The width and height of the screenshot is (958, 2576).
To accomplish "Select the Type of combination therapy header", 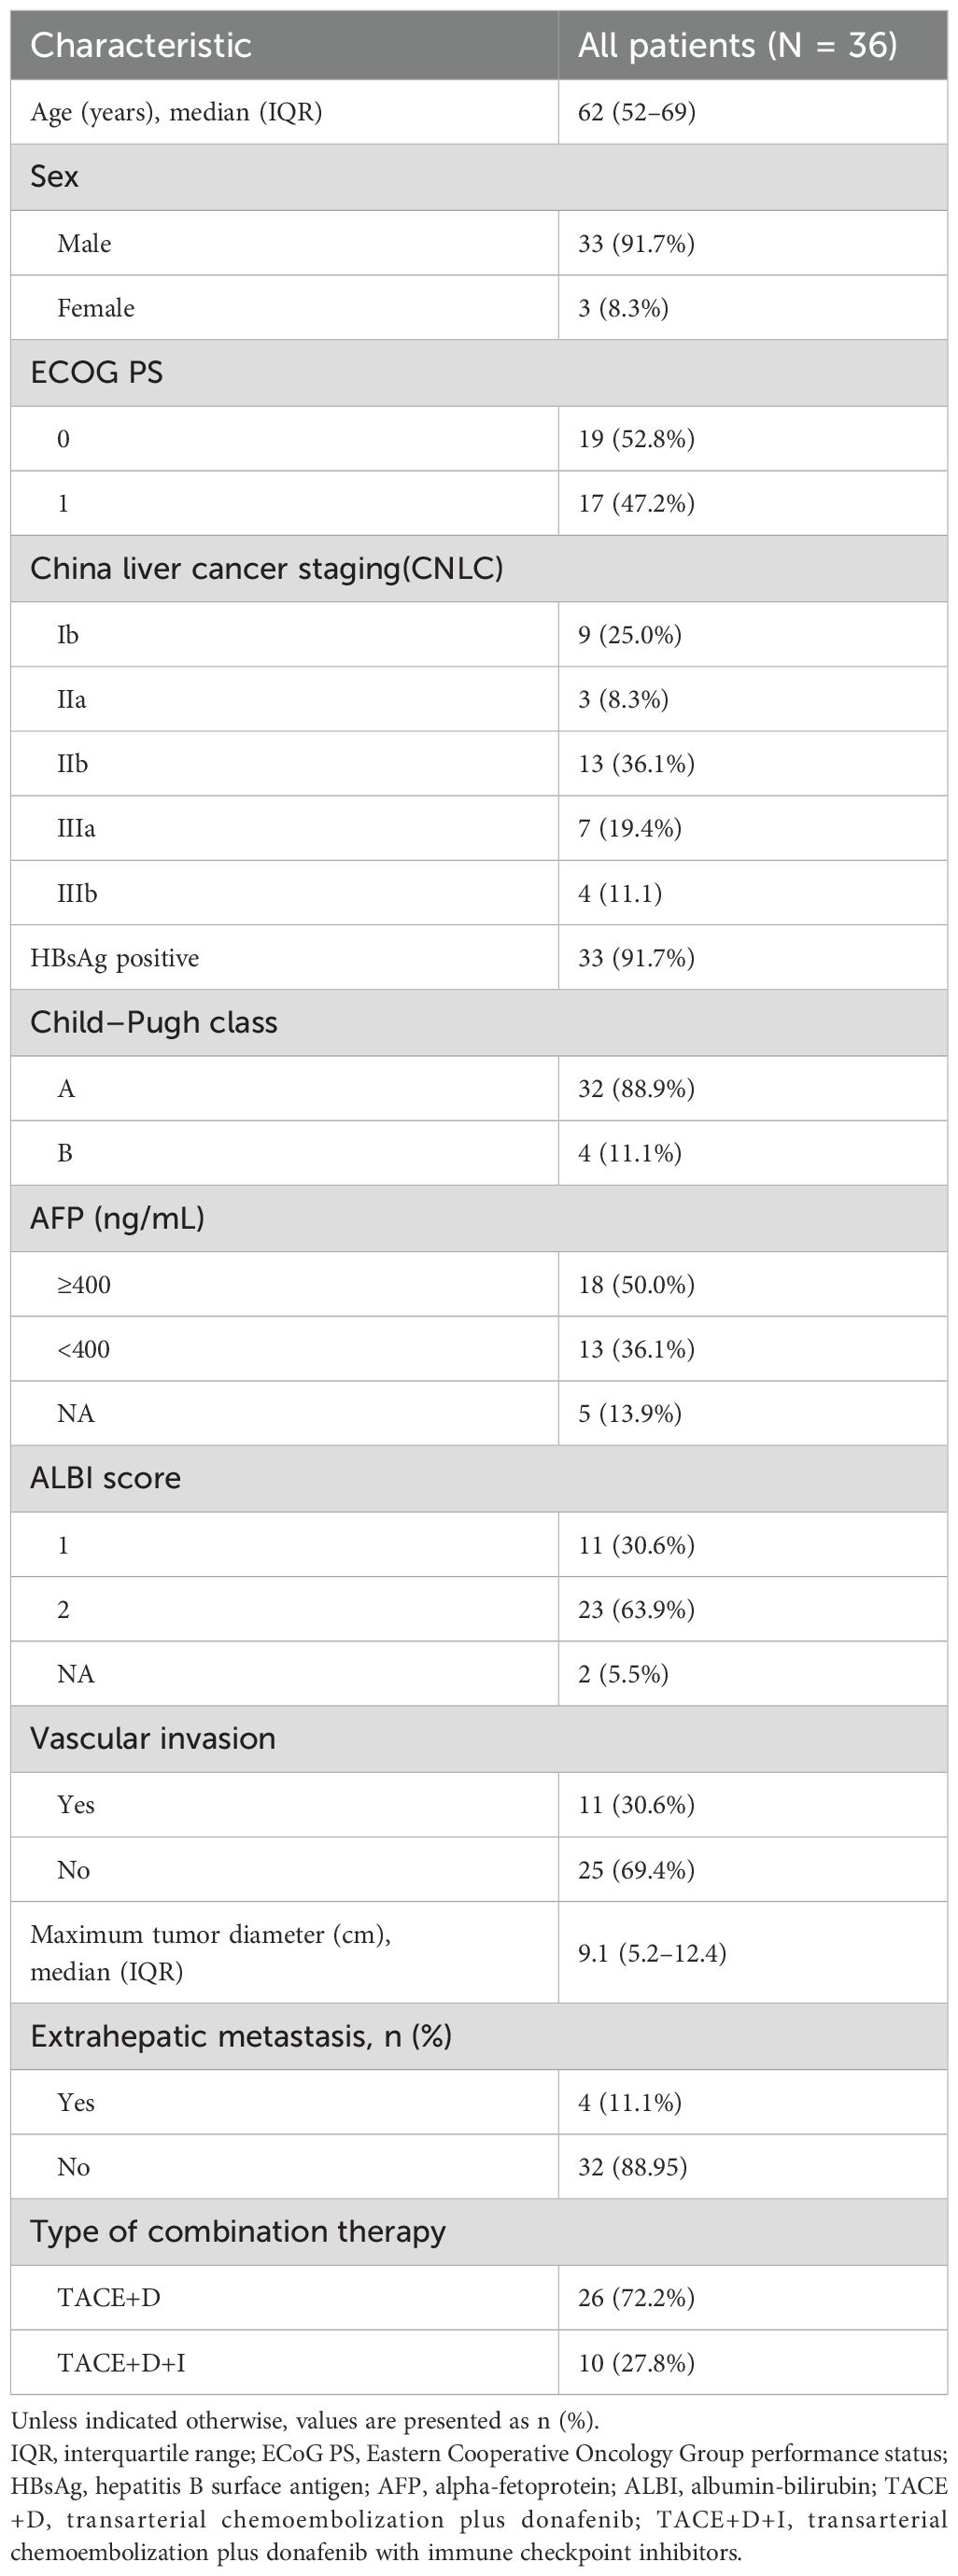I will [x=238, y=2232].
